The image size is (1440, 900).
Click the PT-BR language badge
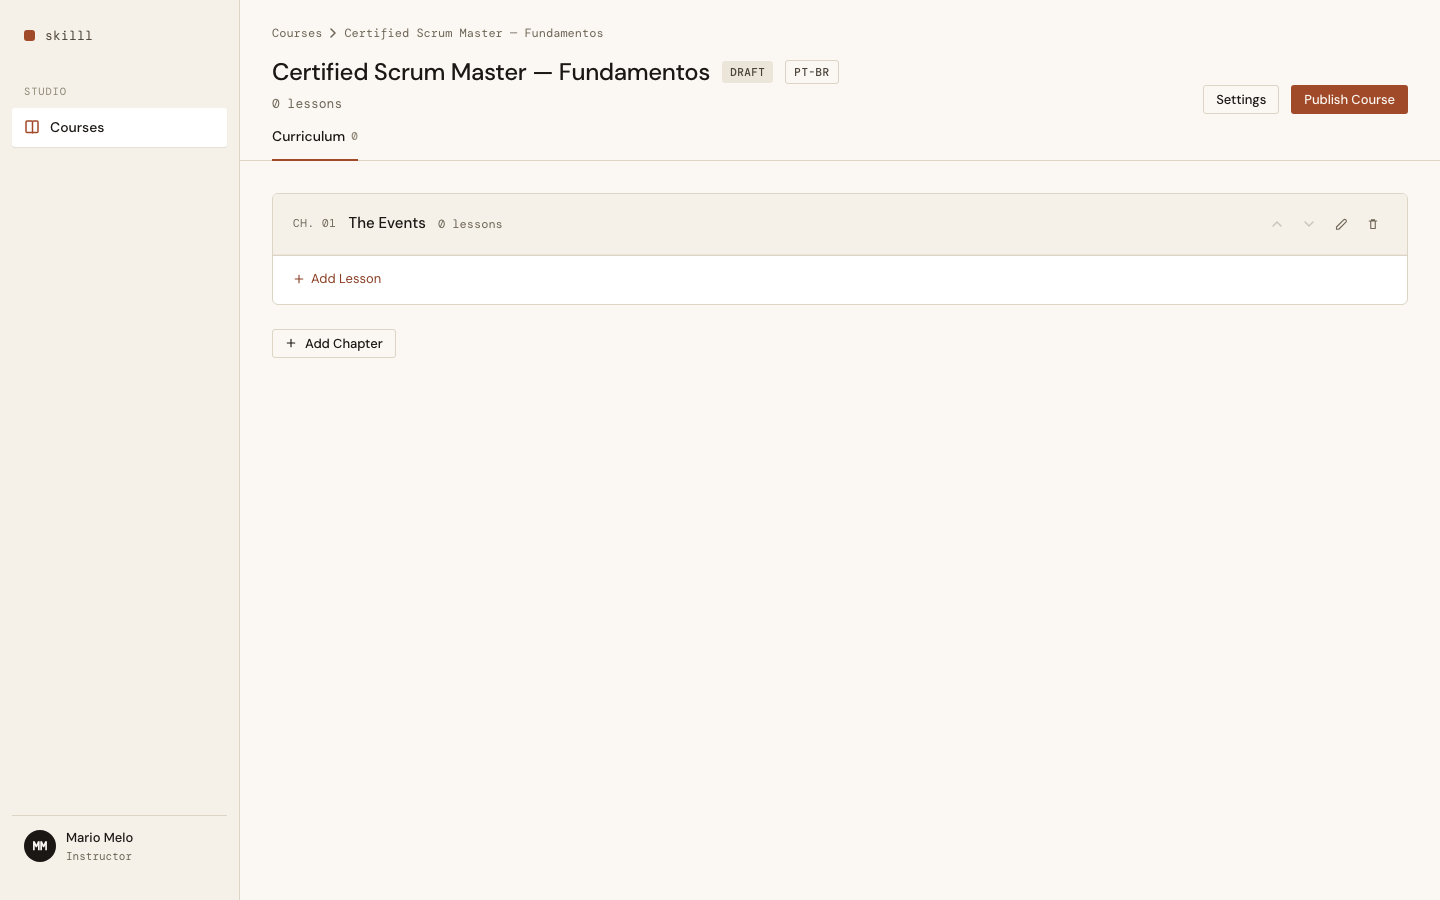click(811, 72)
